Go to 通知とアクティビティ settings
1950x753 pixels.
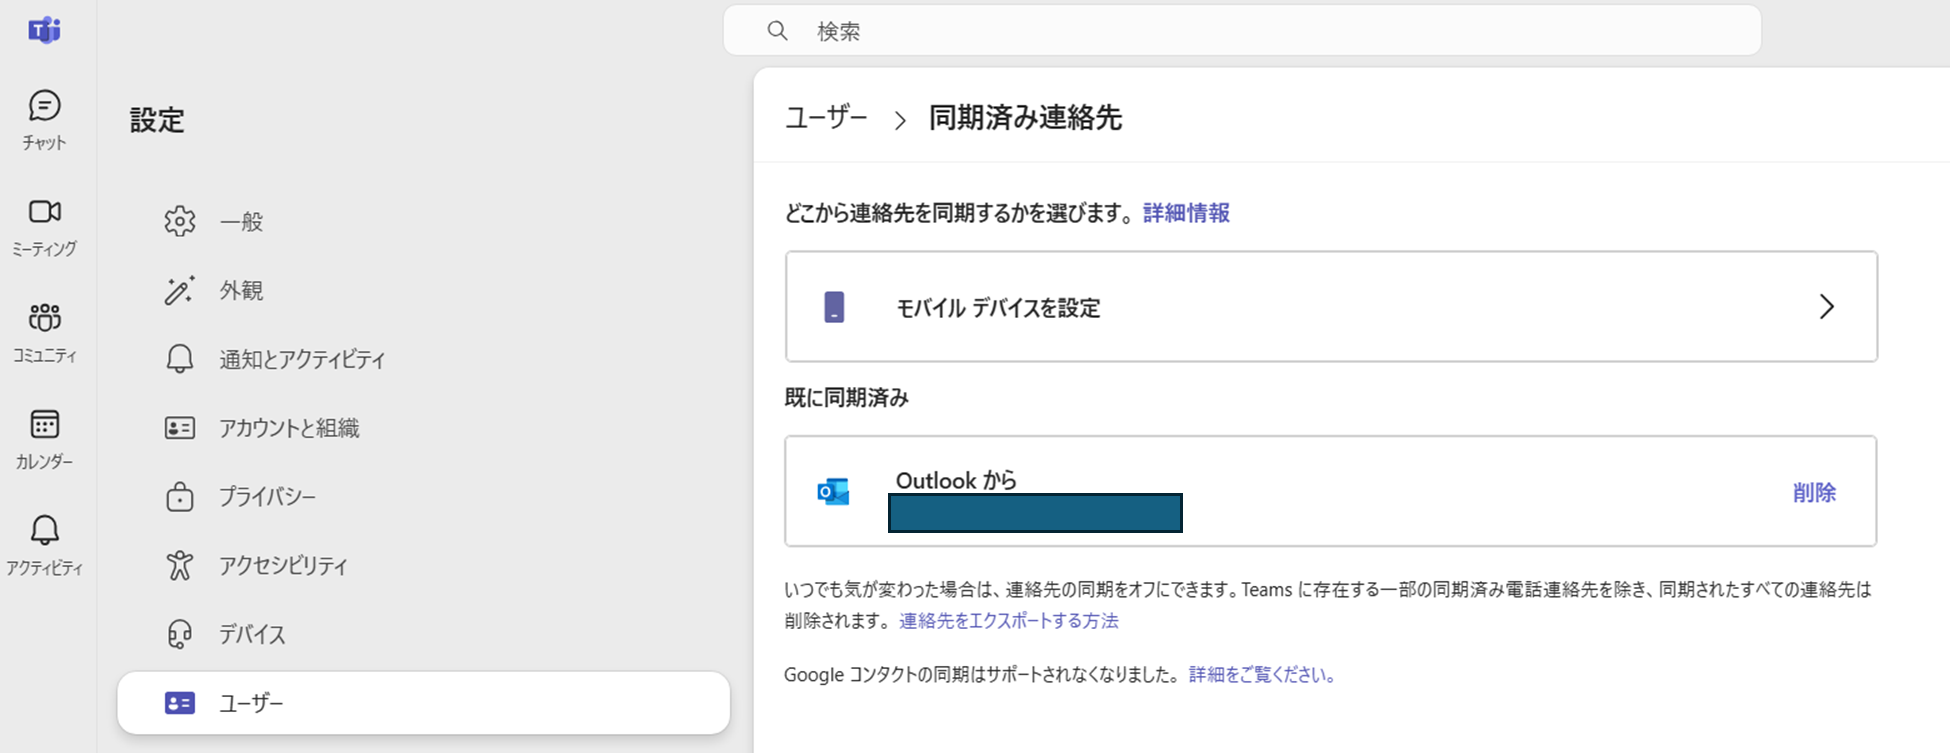click(x=423, y=359)
